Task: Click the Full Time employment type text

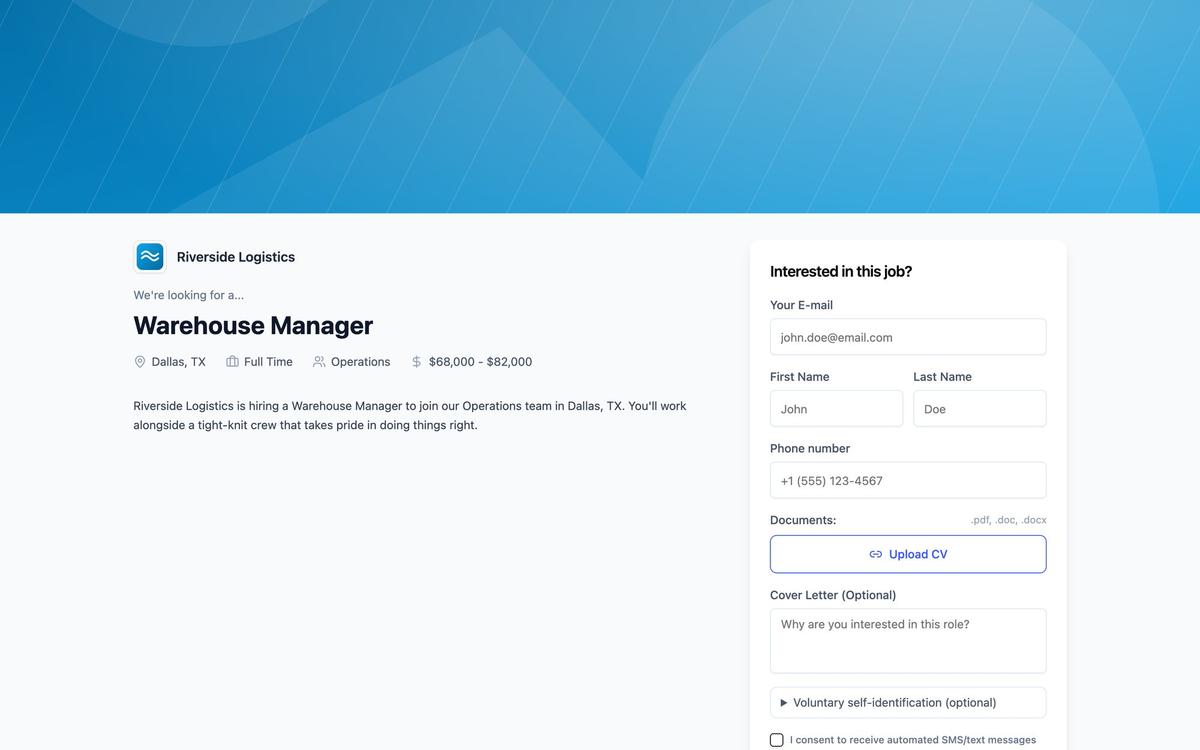Action: point(268,362)
